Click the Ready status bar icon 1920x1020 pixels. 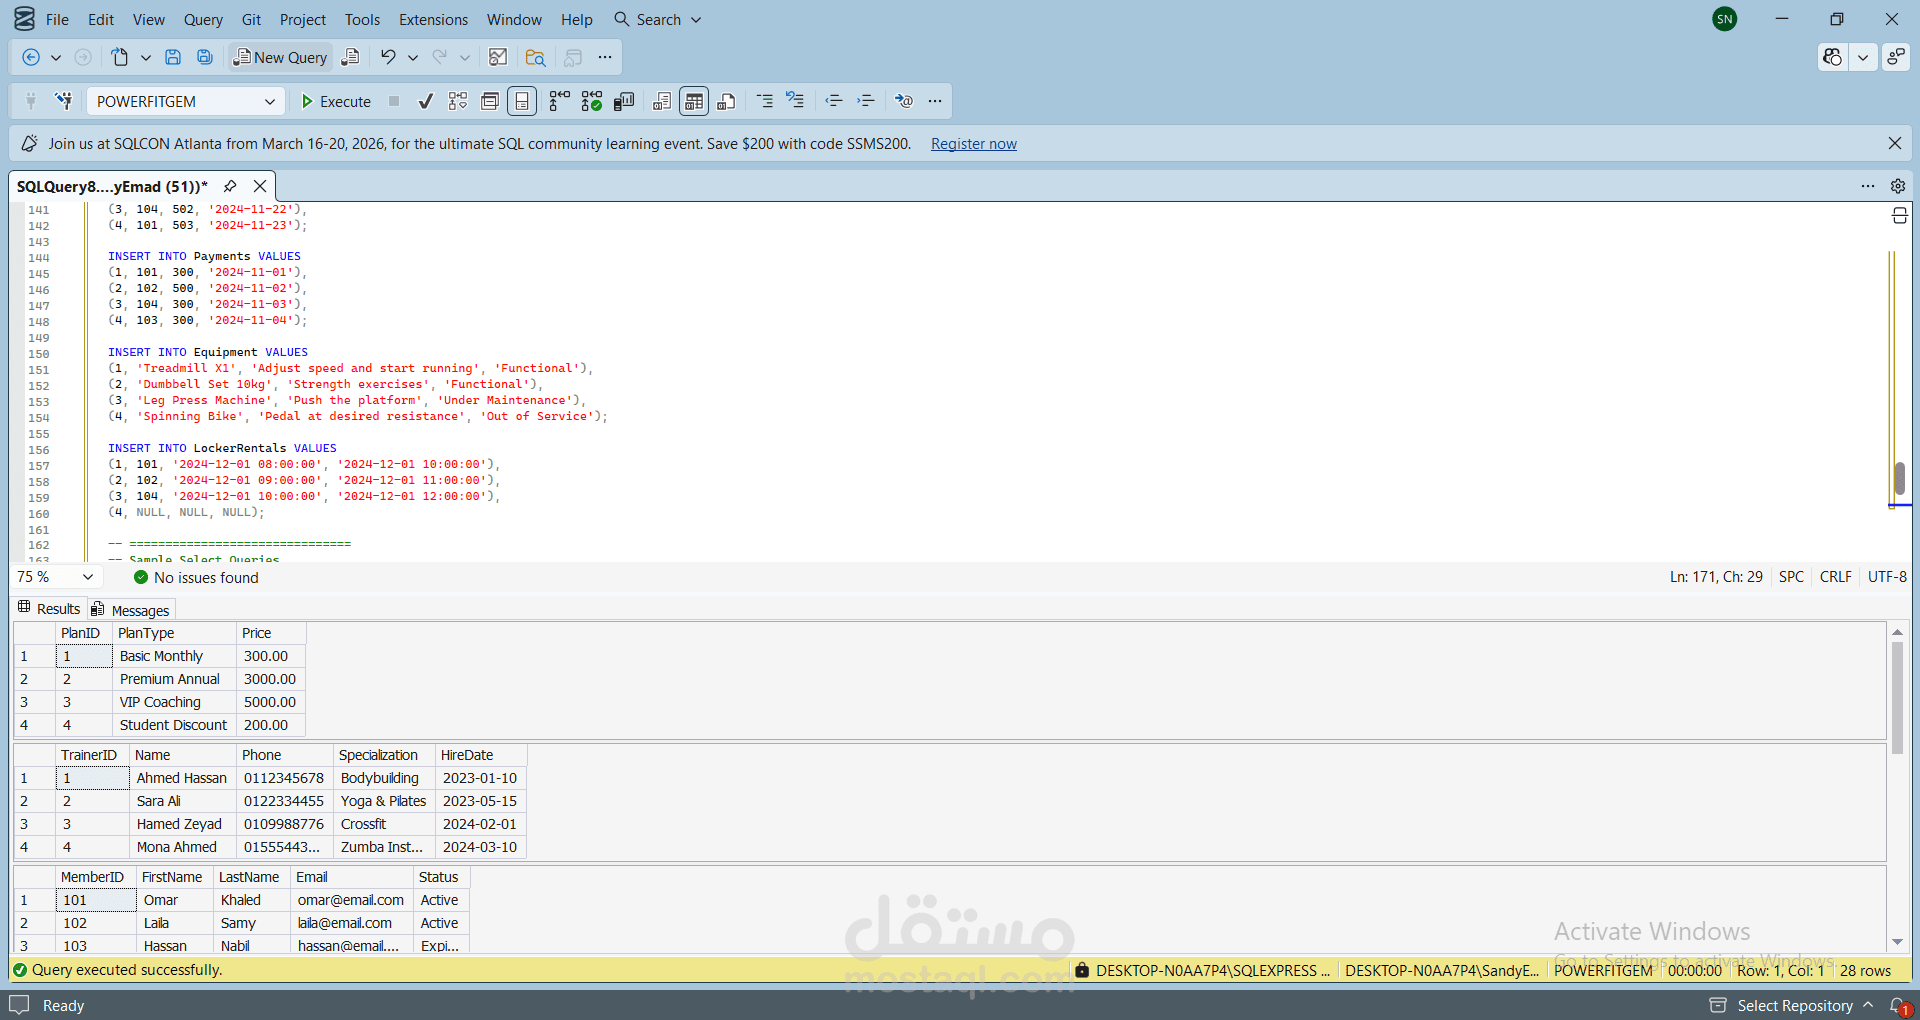[19, 1005]
